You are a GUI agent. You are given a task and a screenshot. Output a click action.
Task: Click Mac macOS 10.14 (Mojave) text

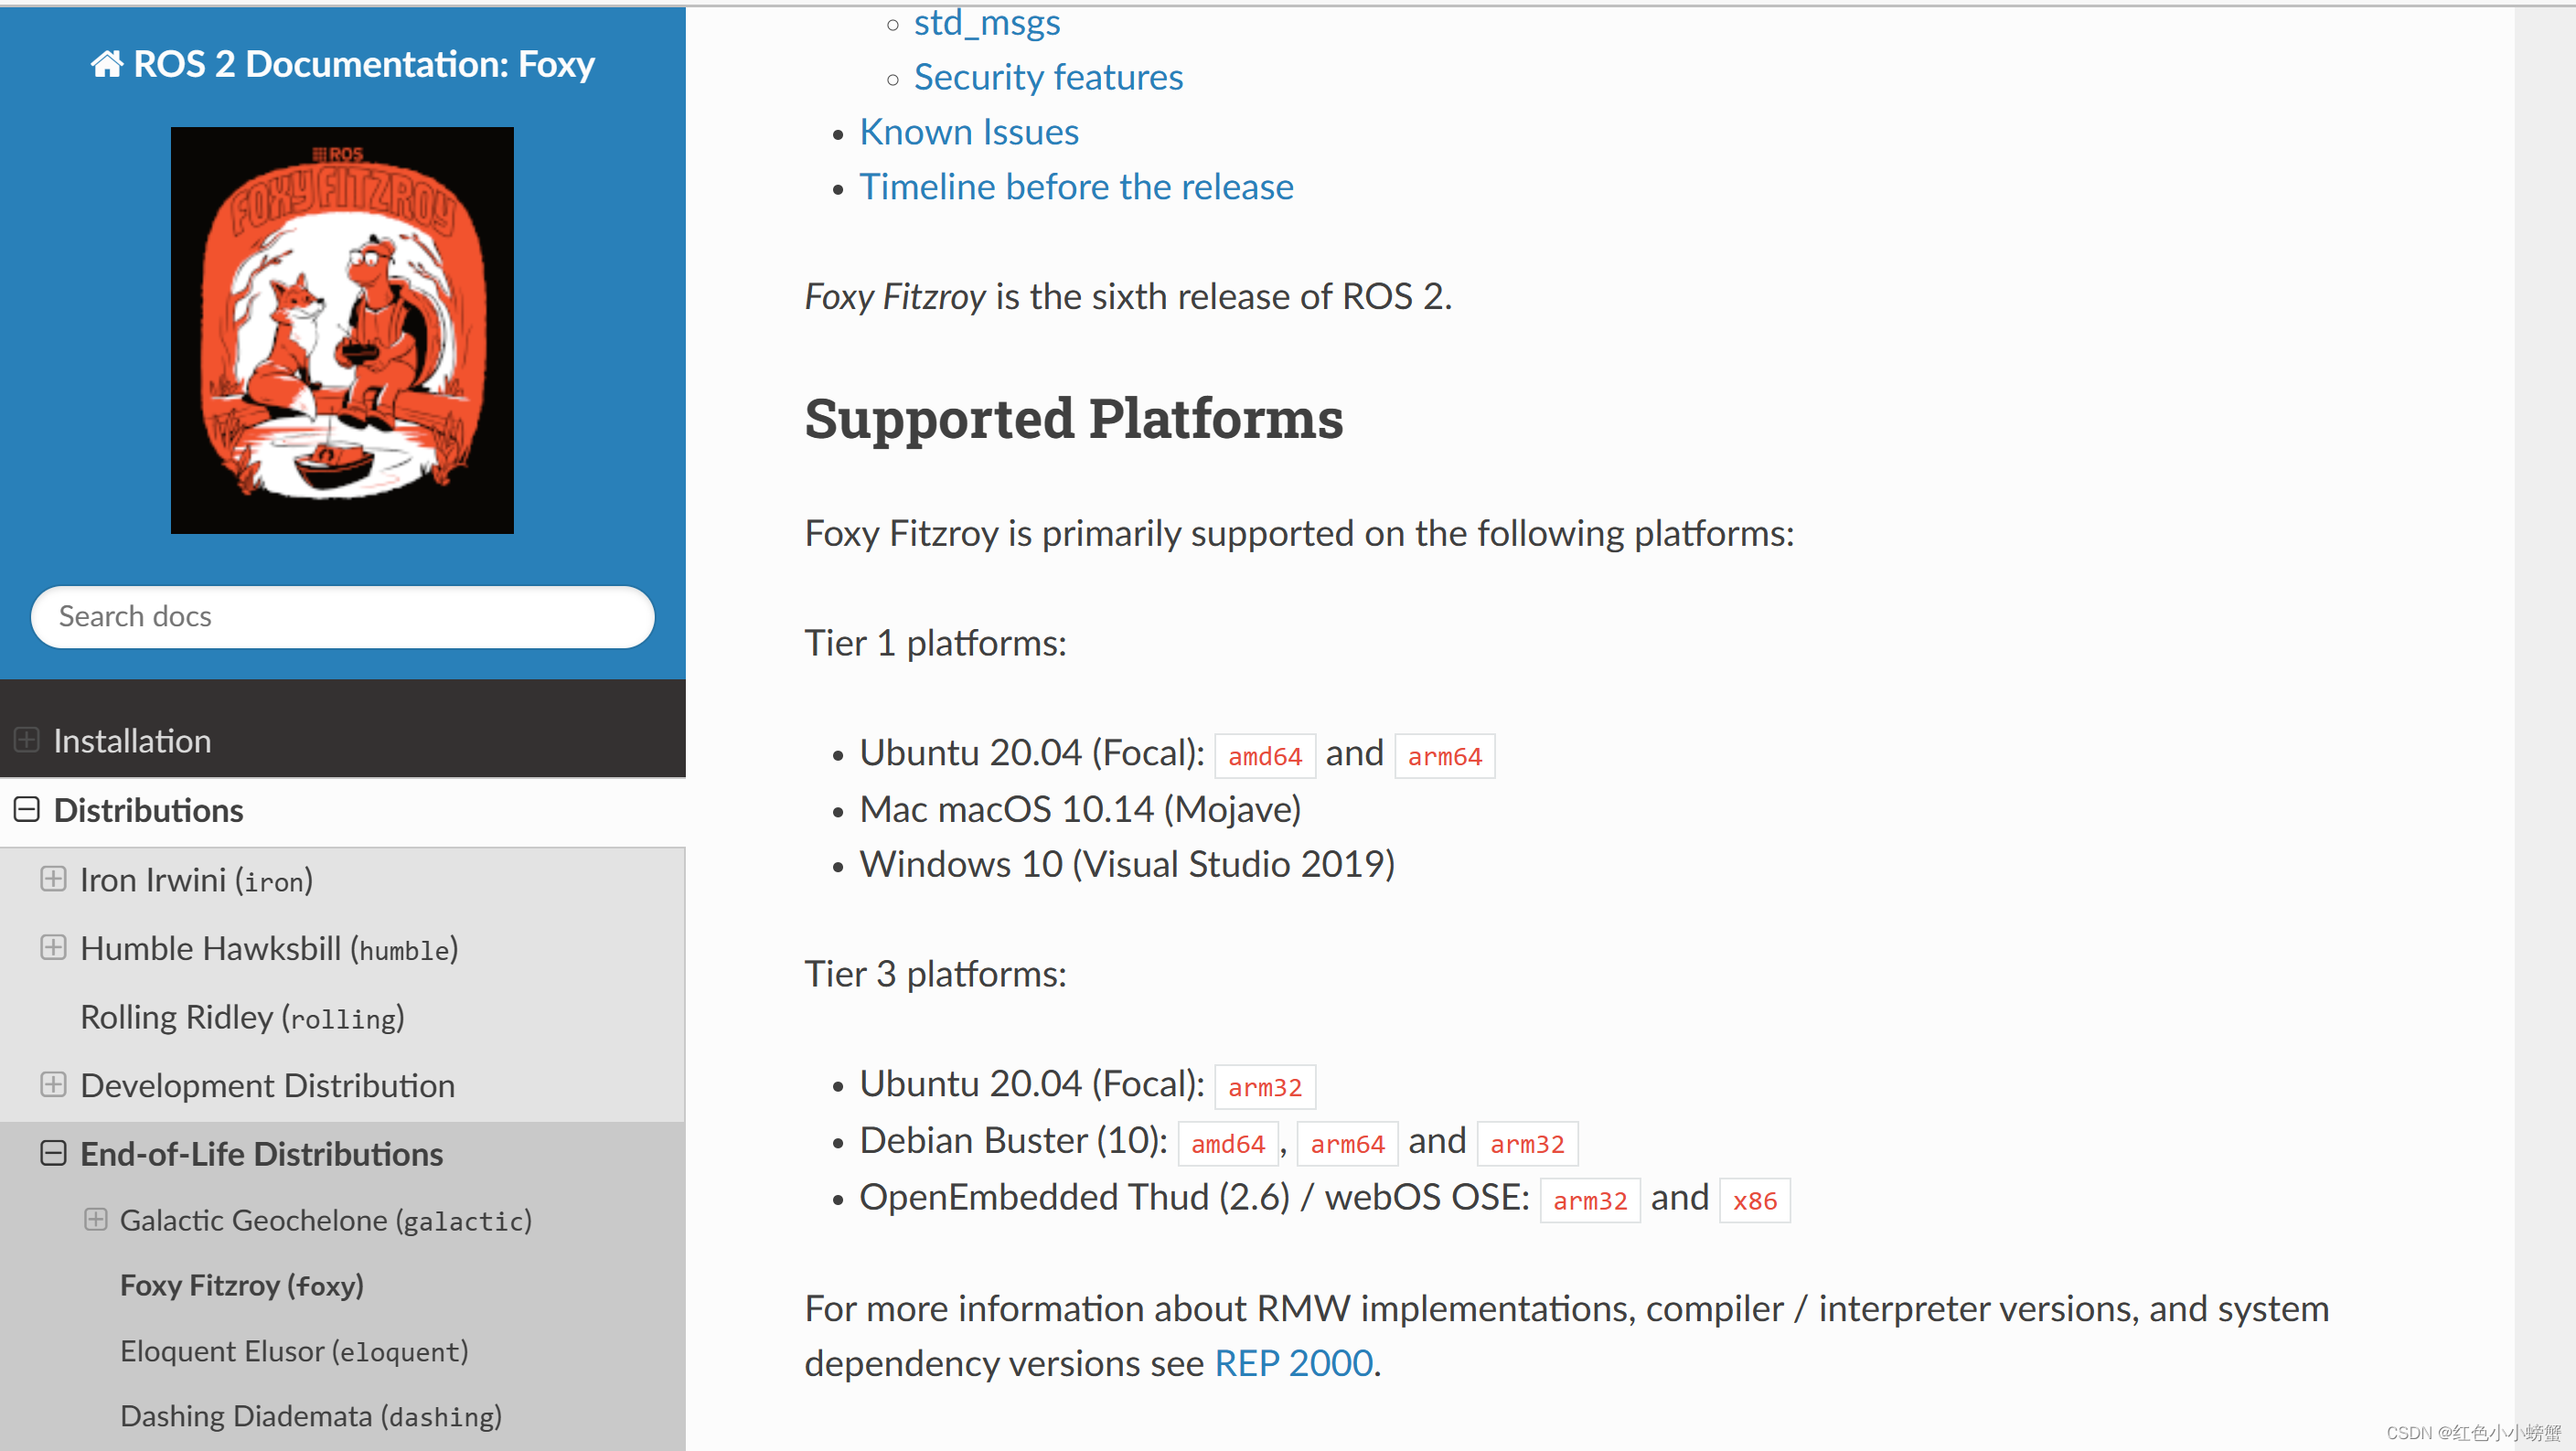pyautogui.click(x=1080, y=809)
